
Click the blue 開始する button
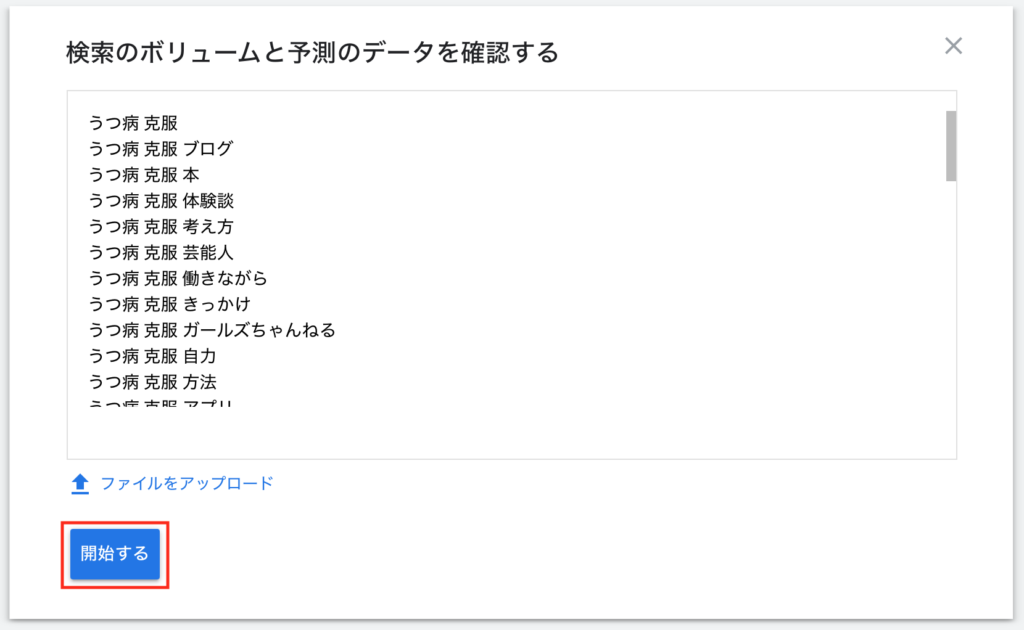[x=115, y=554]
